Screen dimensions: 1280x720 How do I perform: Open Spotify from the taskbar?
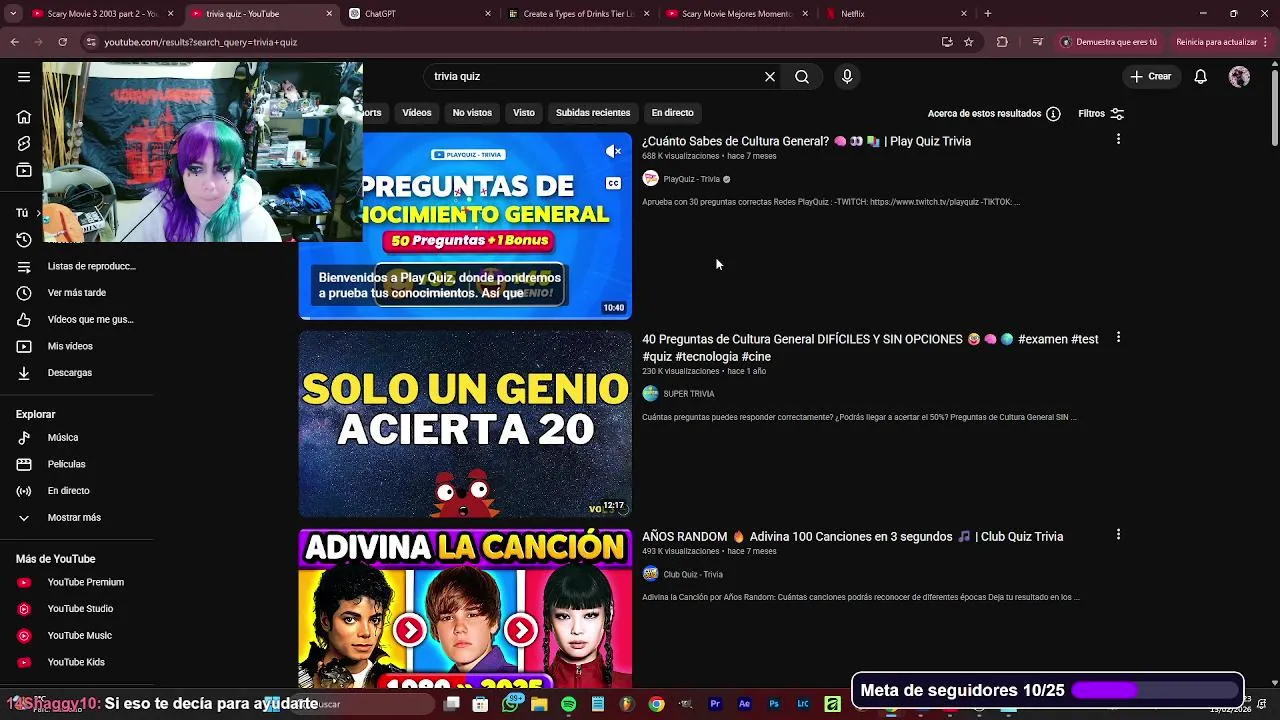coord(568,704)
